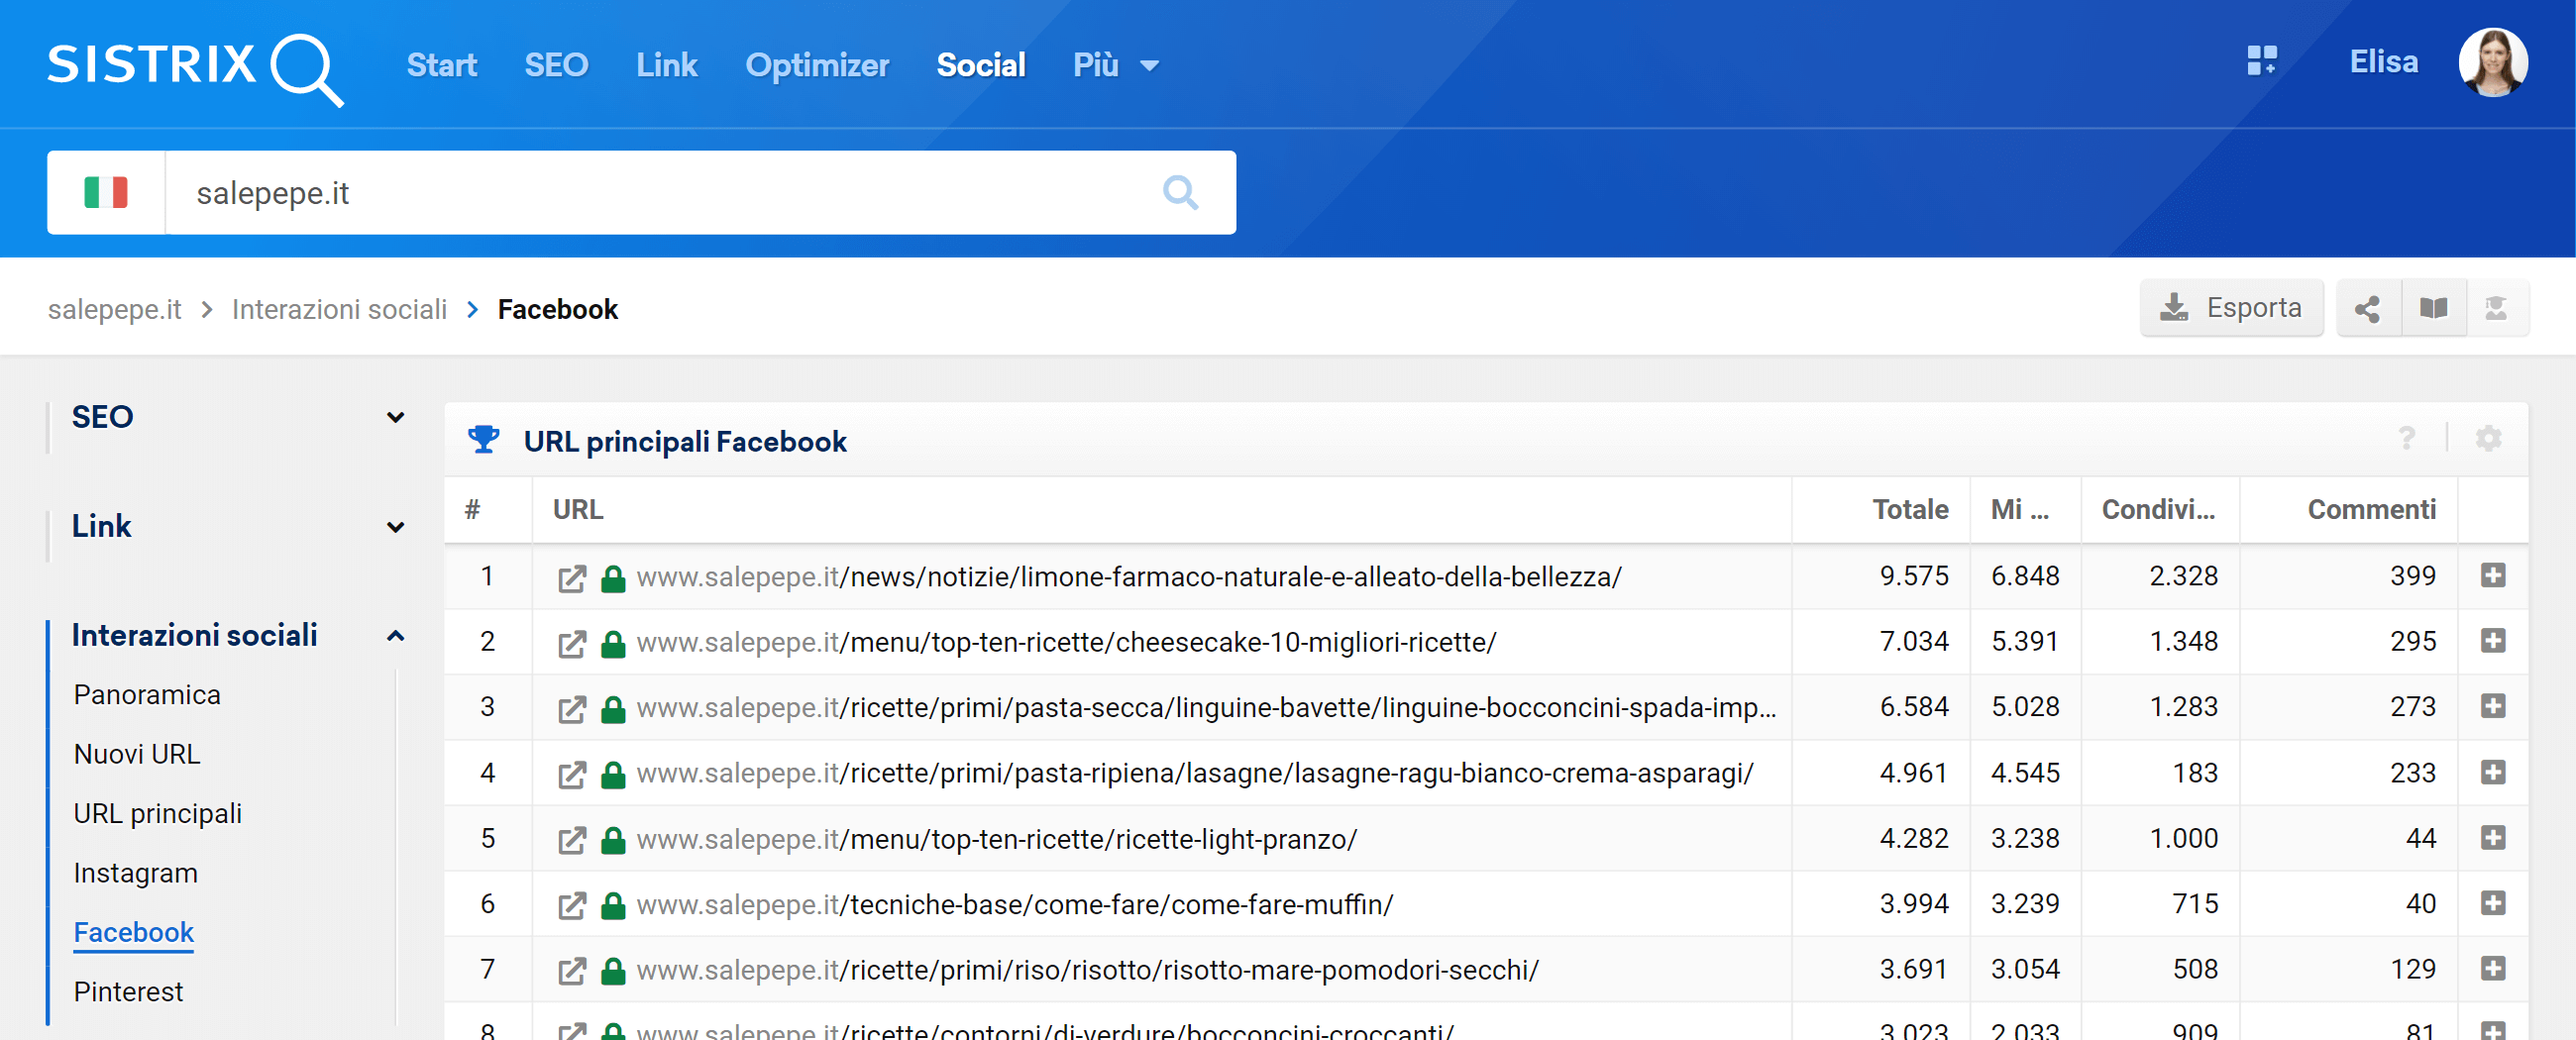Click salepepe.it breadcrumb link
The height and width of the screenshot is (1040, 2576).
(114, 310)
